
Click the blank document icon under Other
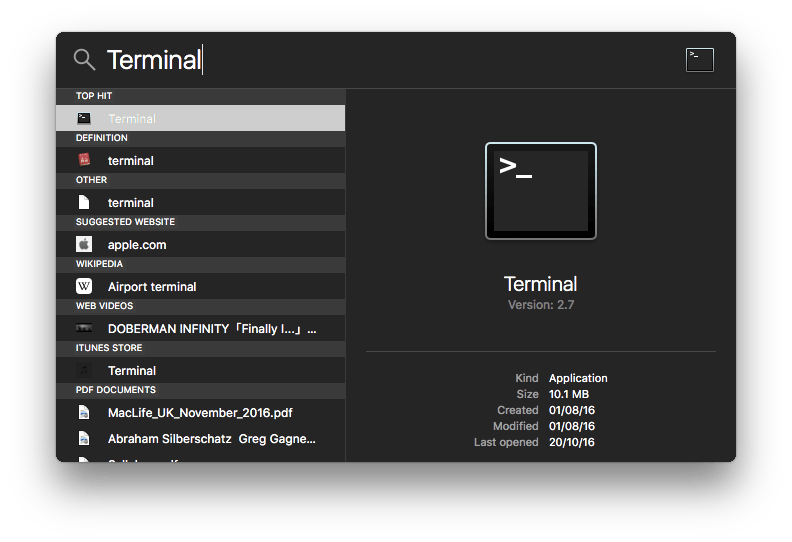click(84, 203)
